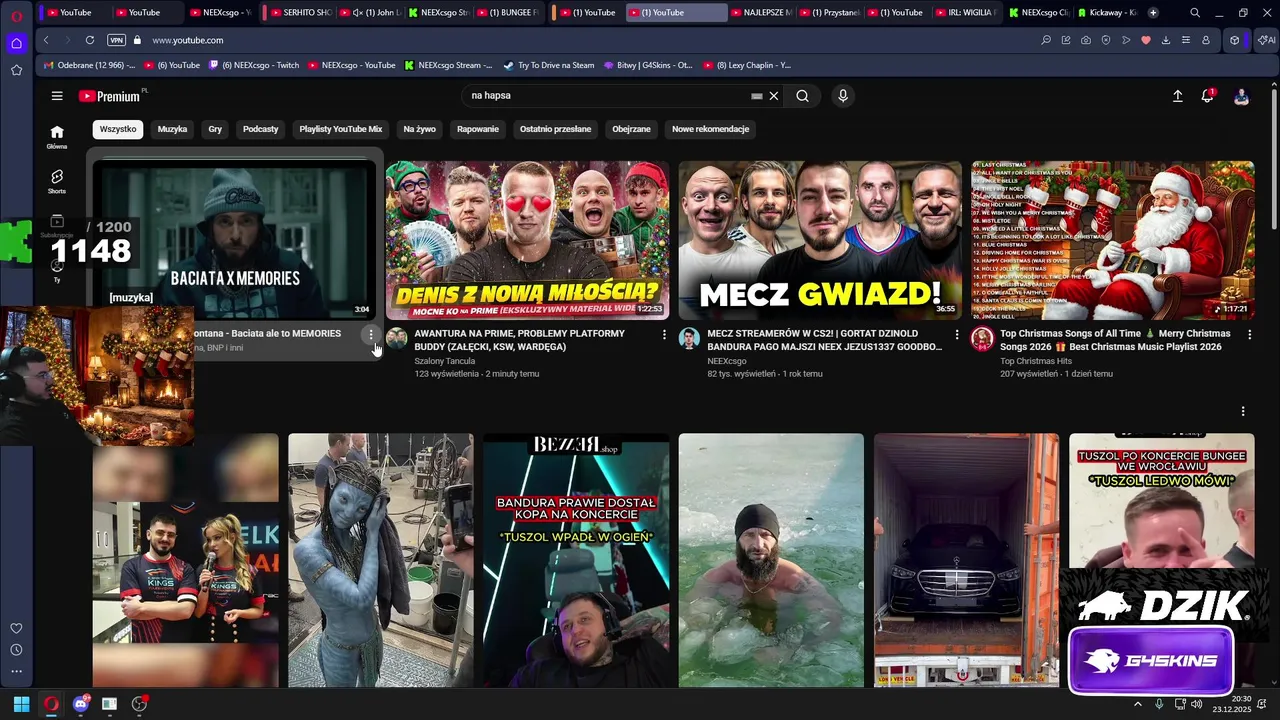
Task: Open a new tab with the plus button
Action: (x=1153, y=12)
